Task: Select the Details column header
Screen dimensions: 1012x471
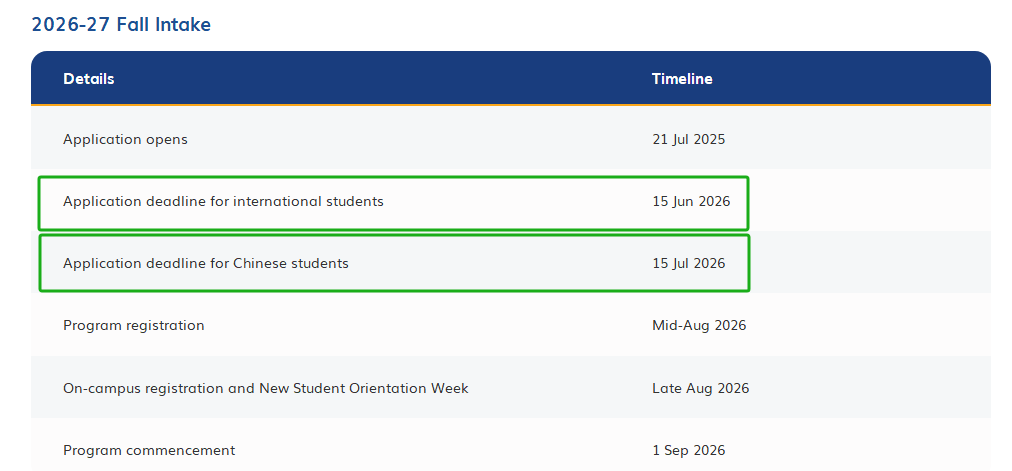Action: pos(88,79)
